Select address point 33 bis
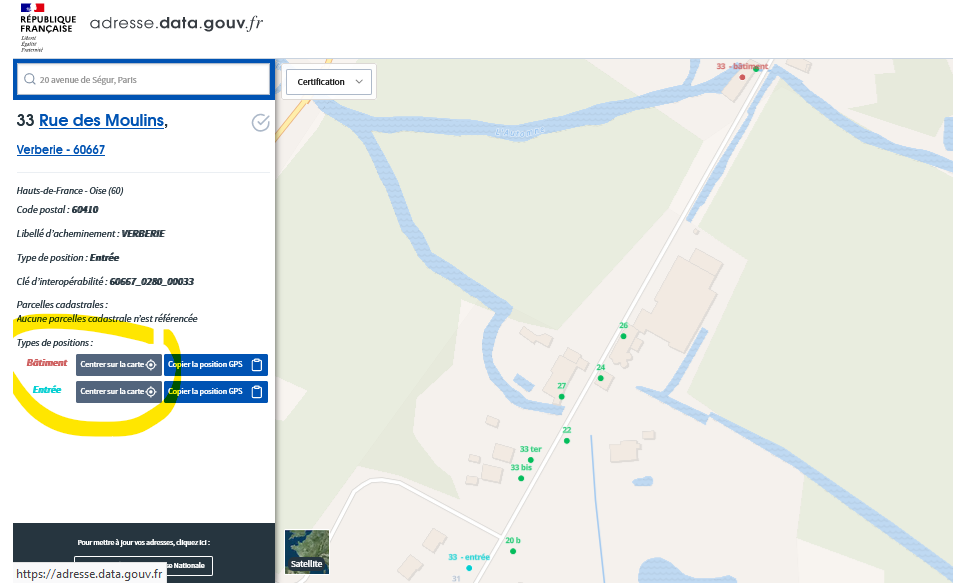Image resolution: width=953 pixels, height=583 pixels. click(x=521, y=478)
